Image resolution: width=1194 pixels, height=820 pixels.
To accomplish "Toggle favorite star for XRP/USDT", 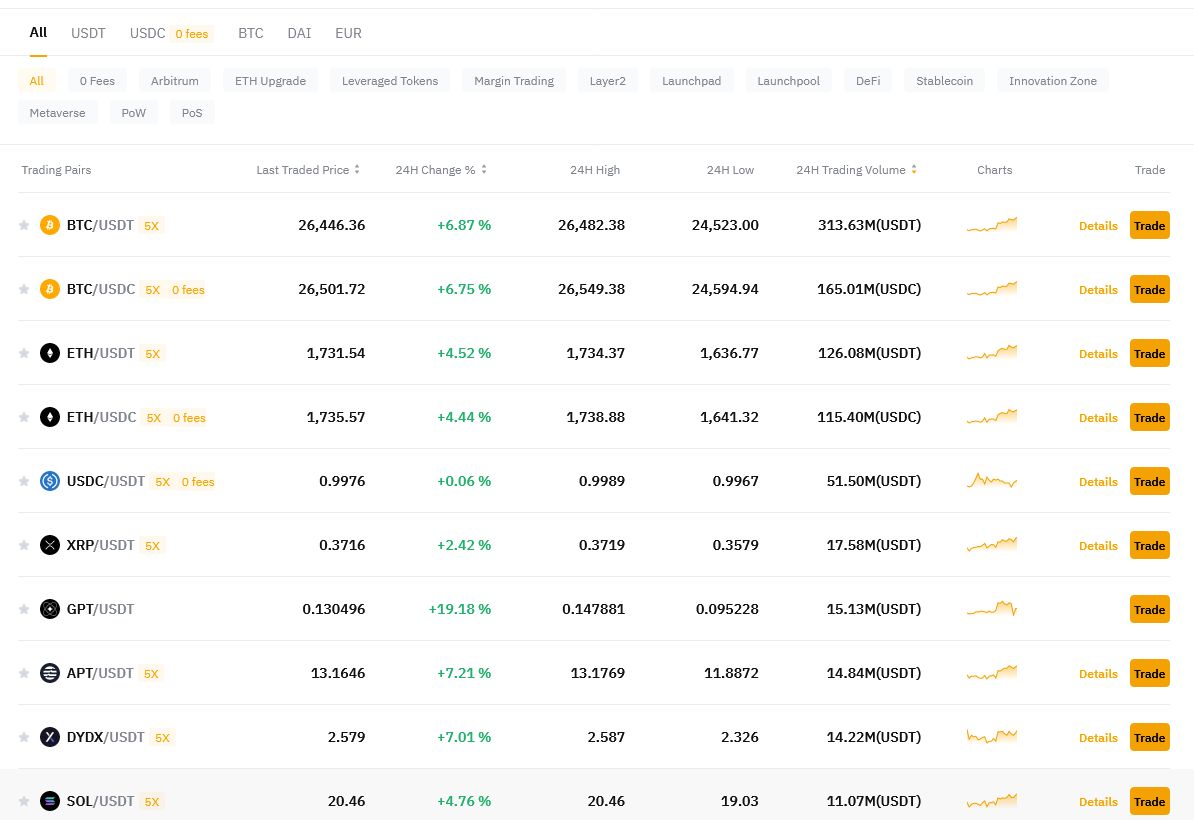I will click(24, 545).
